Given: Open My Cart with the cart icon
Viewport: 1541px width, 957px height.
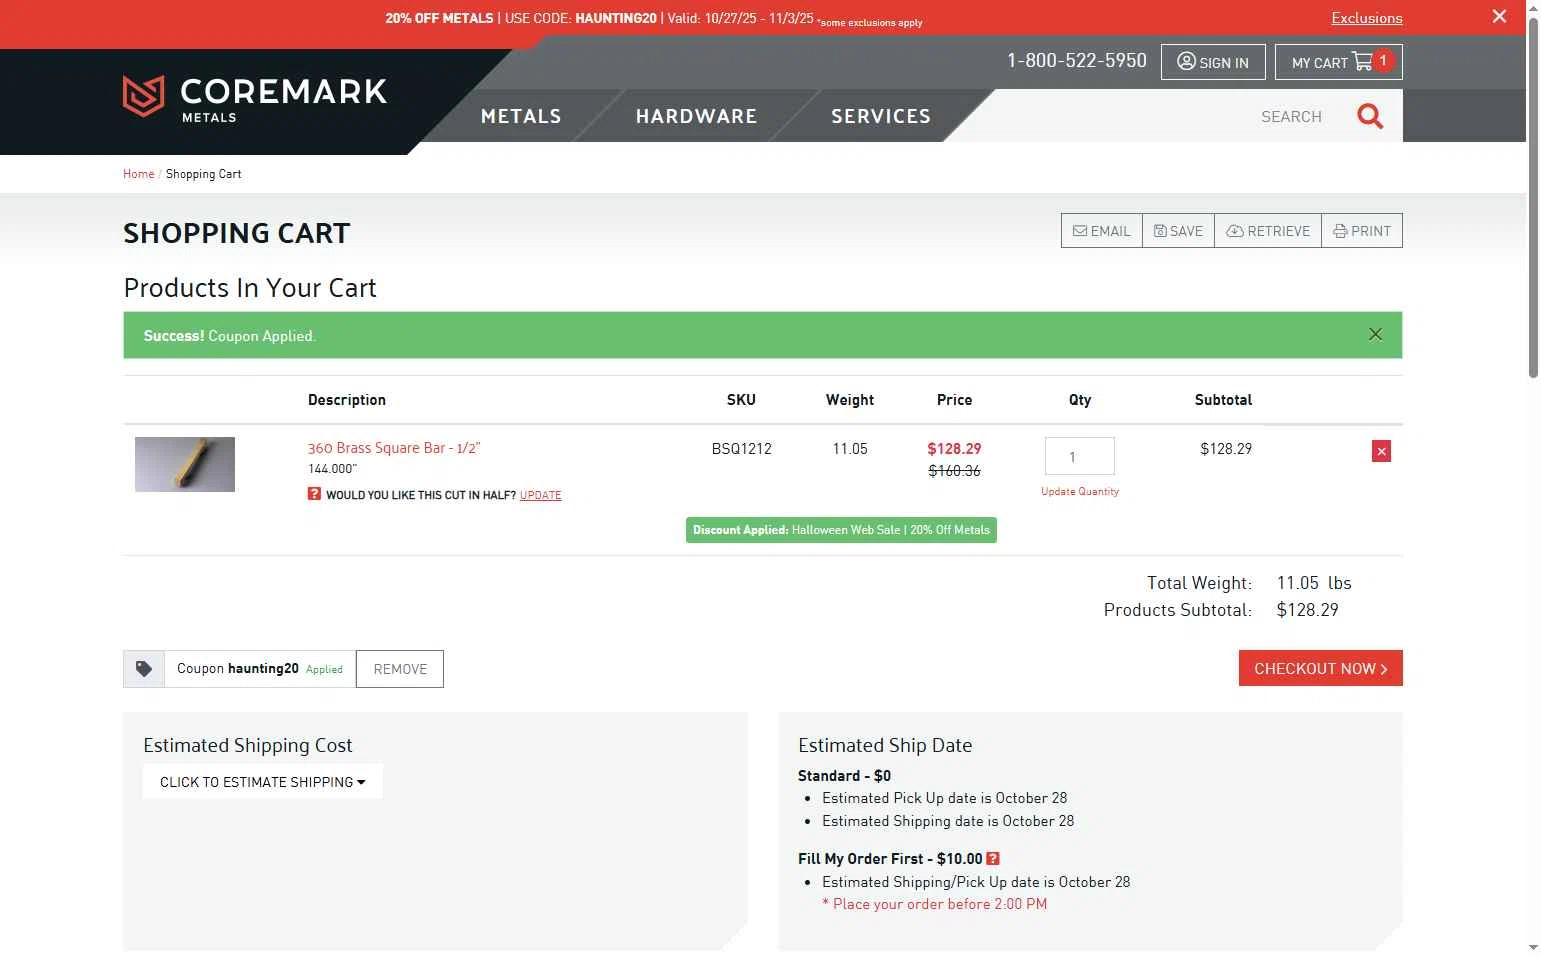Looking at the screenshot, I should point(1338,62).
